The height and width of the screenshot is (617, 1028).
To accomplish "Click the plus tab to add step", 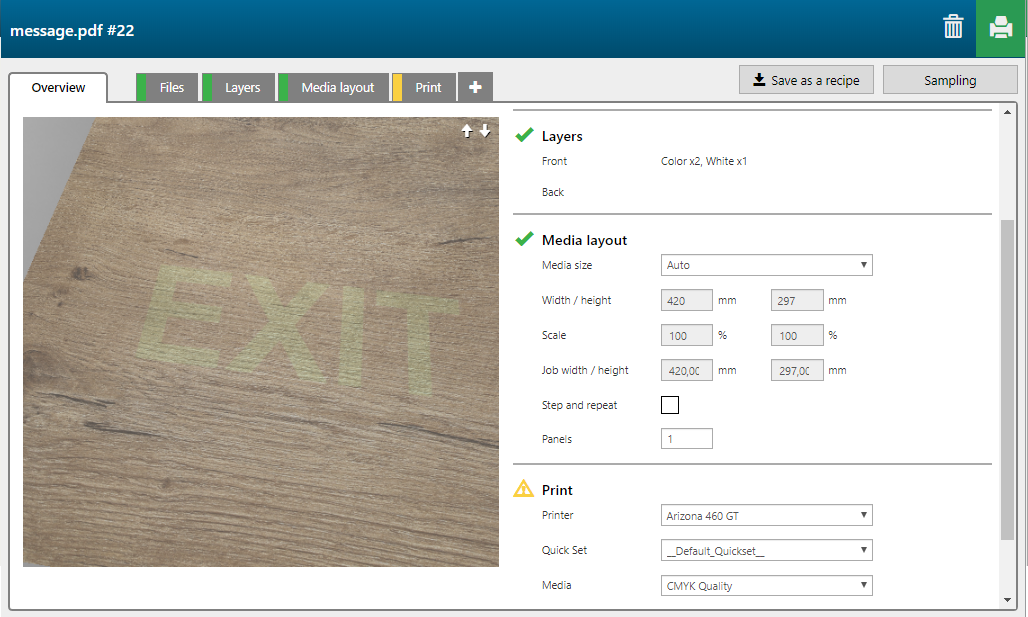I will point(475,88).
